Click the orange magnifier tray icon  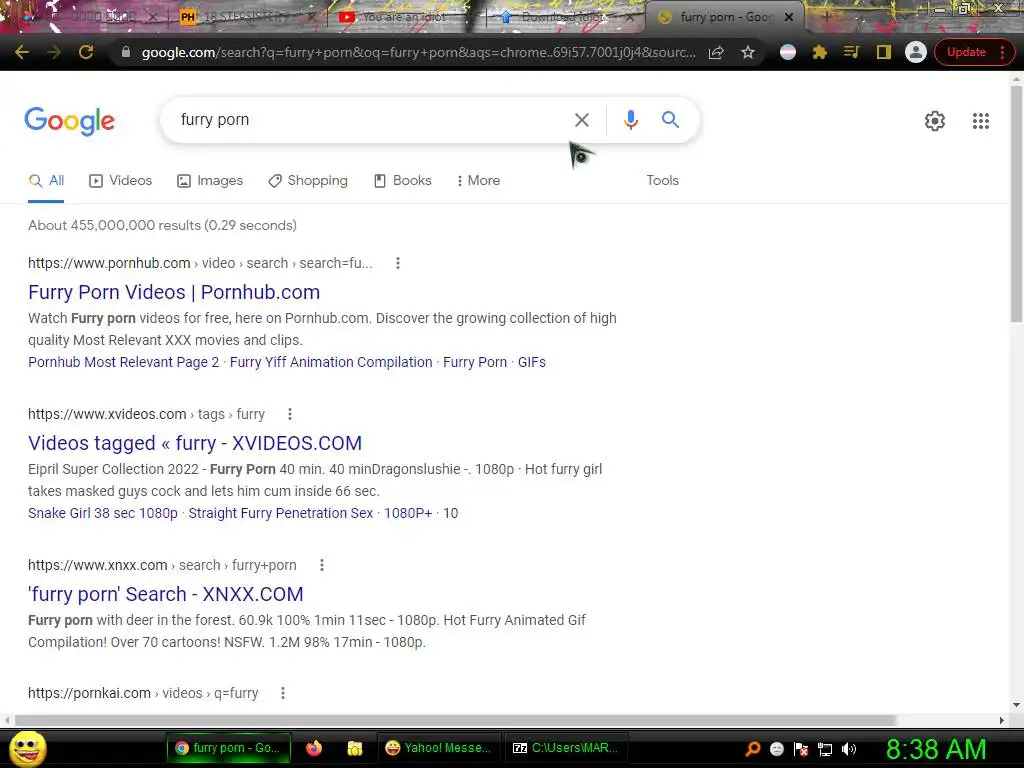[752, 749]
